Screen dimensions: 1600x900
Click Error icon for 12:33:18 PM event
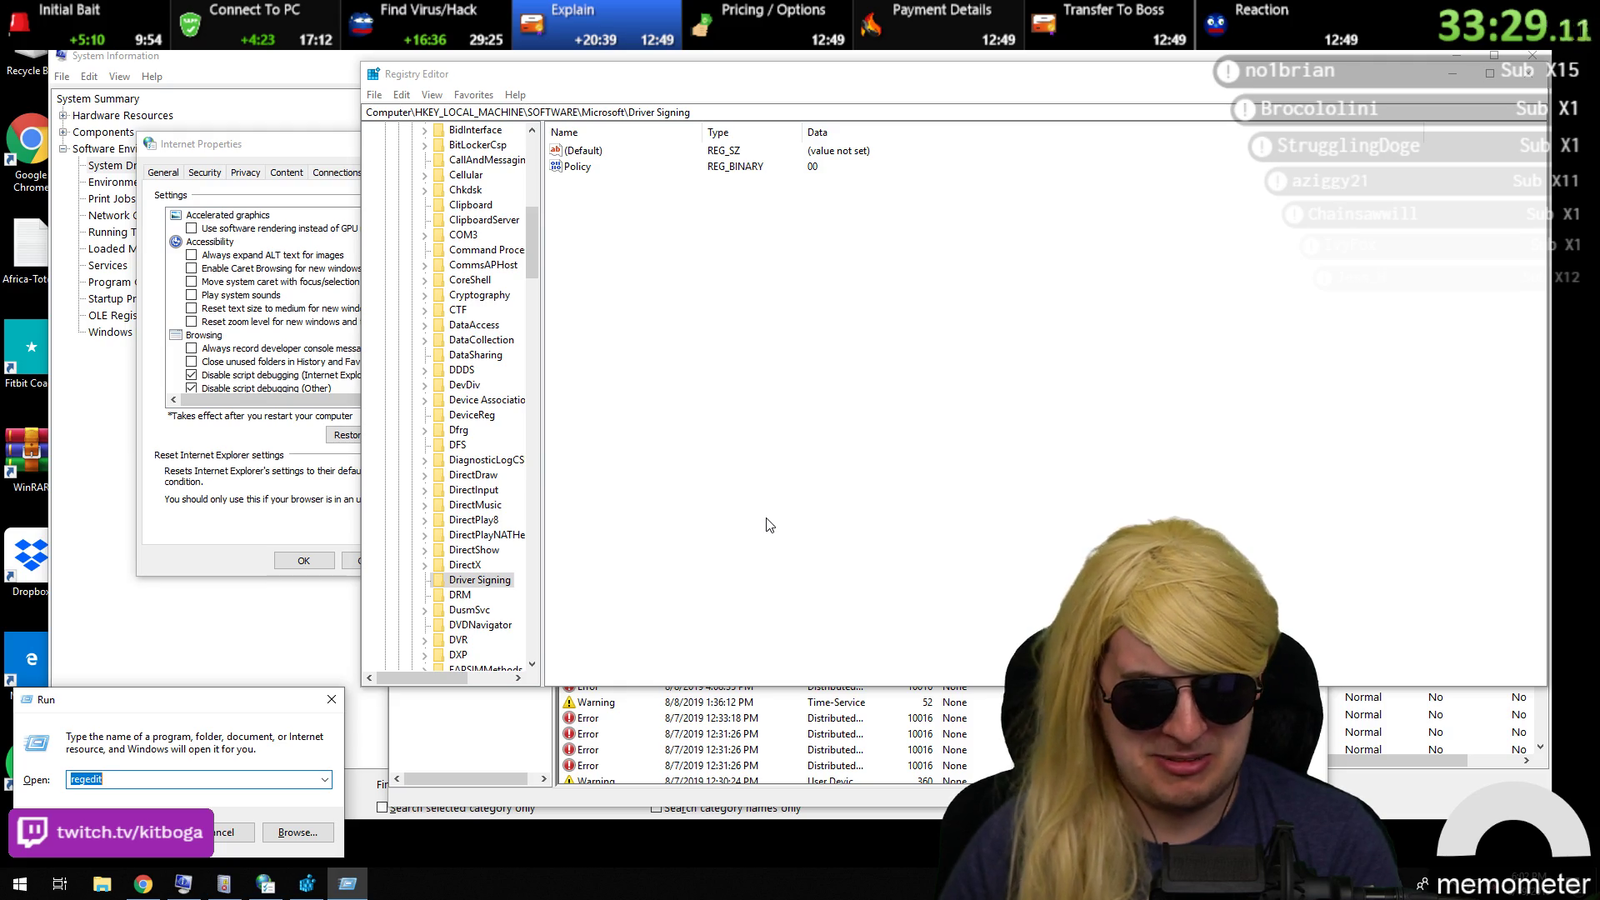pos(569,718)
